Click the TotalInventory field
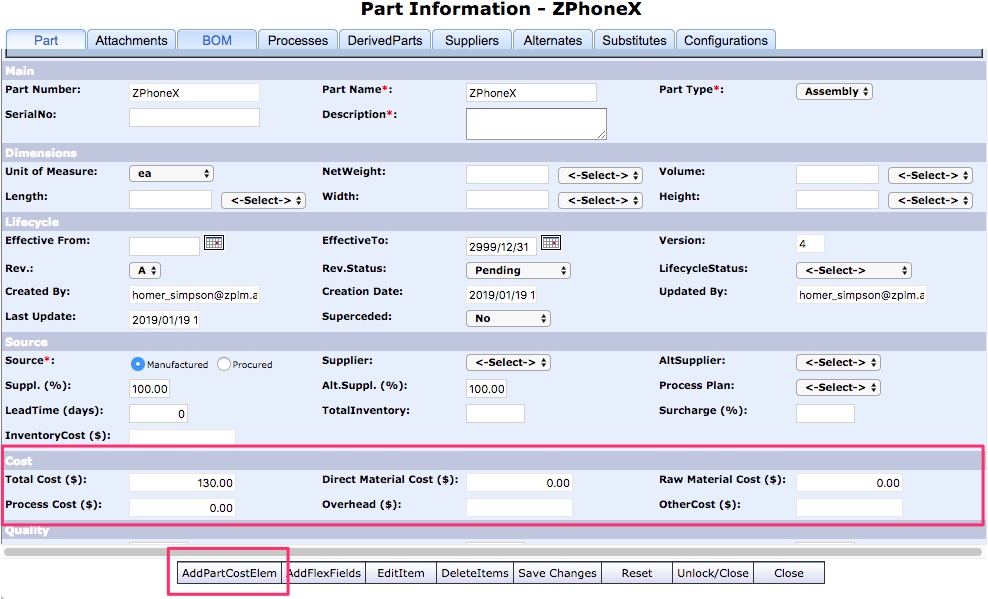The height and width of the screenshot is (599, 988). point(495,413)
